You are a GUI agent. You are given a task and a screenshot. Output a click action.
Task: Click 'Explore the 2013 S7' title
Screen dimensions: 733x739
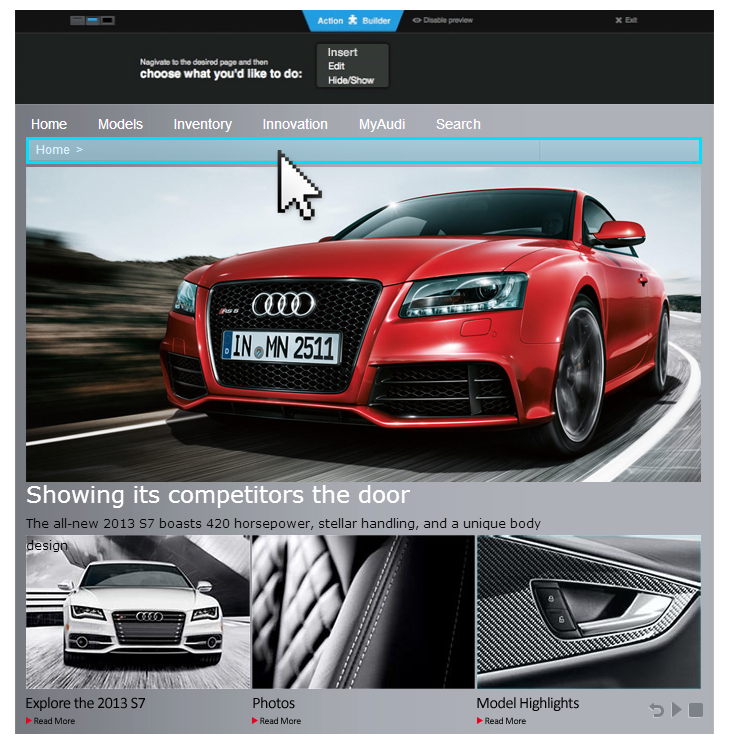click(85, 703)
